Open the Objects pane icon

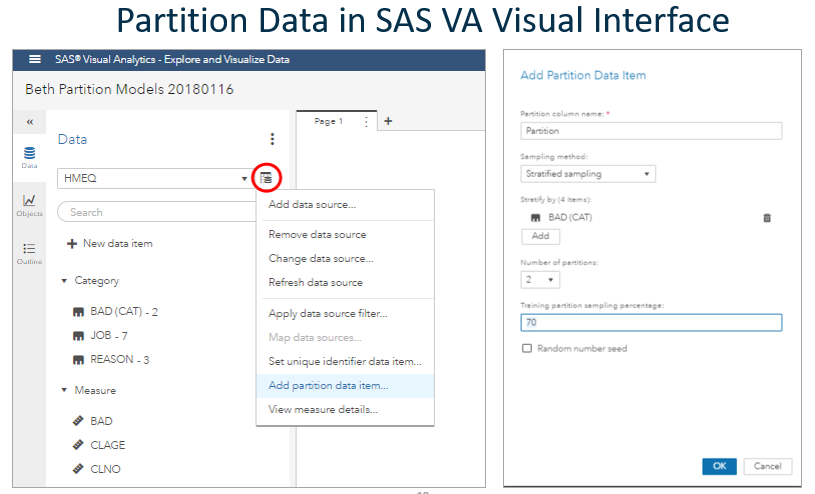(29, 205)
